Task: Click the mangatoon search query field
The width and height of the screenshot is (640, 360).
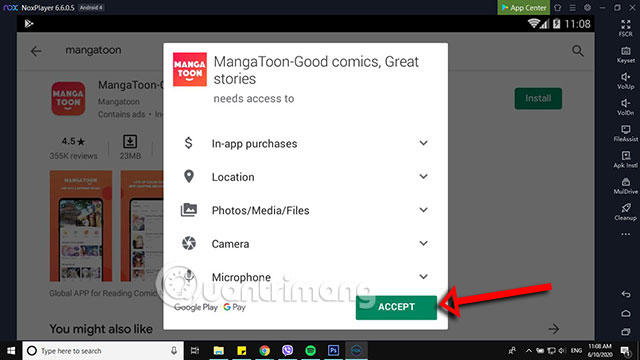Action: (93, 50)
